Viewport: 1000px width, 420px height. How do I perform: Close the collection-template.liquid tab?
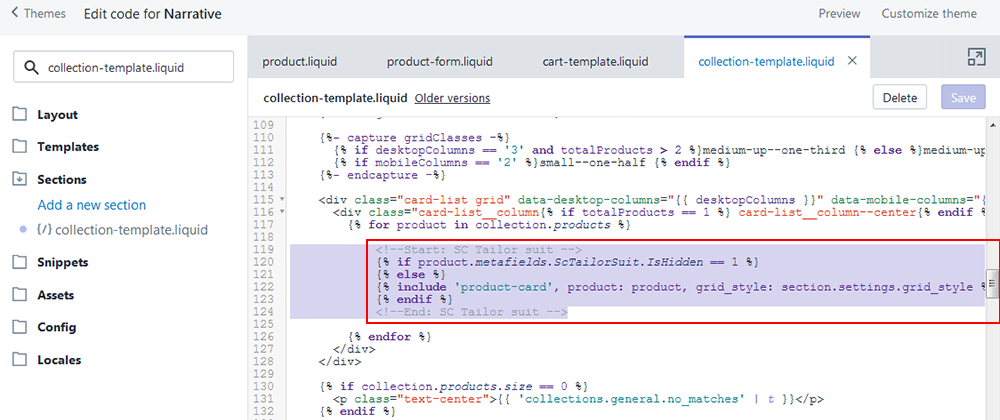pyautogui.click(x=852, y=61)
